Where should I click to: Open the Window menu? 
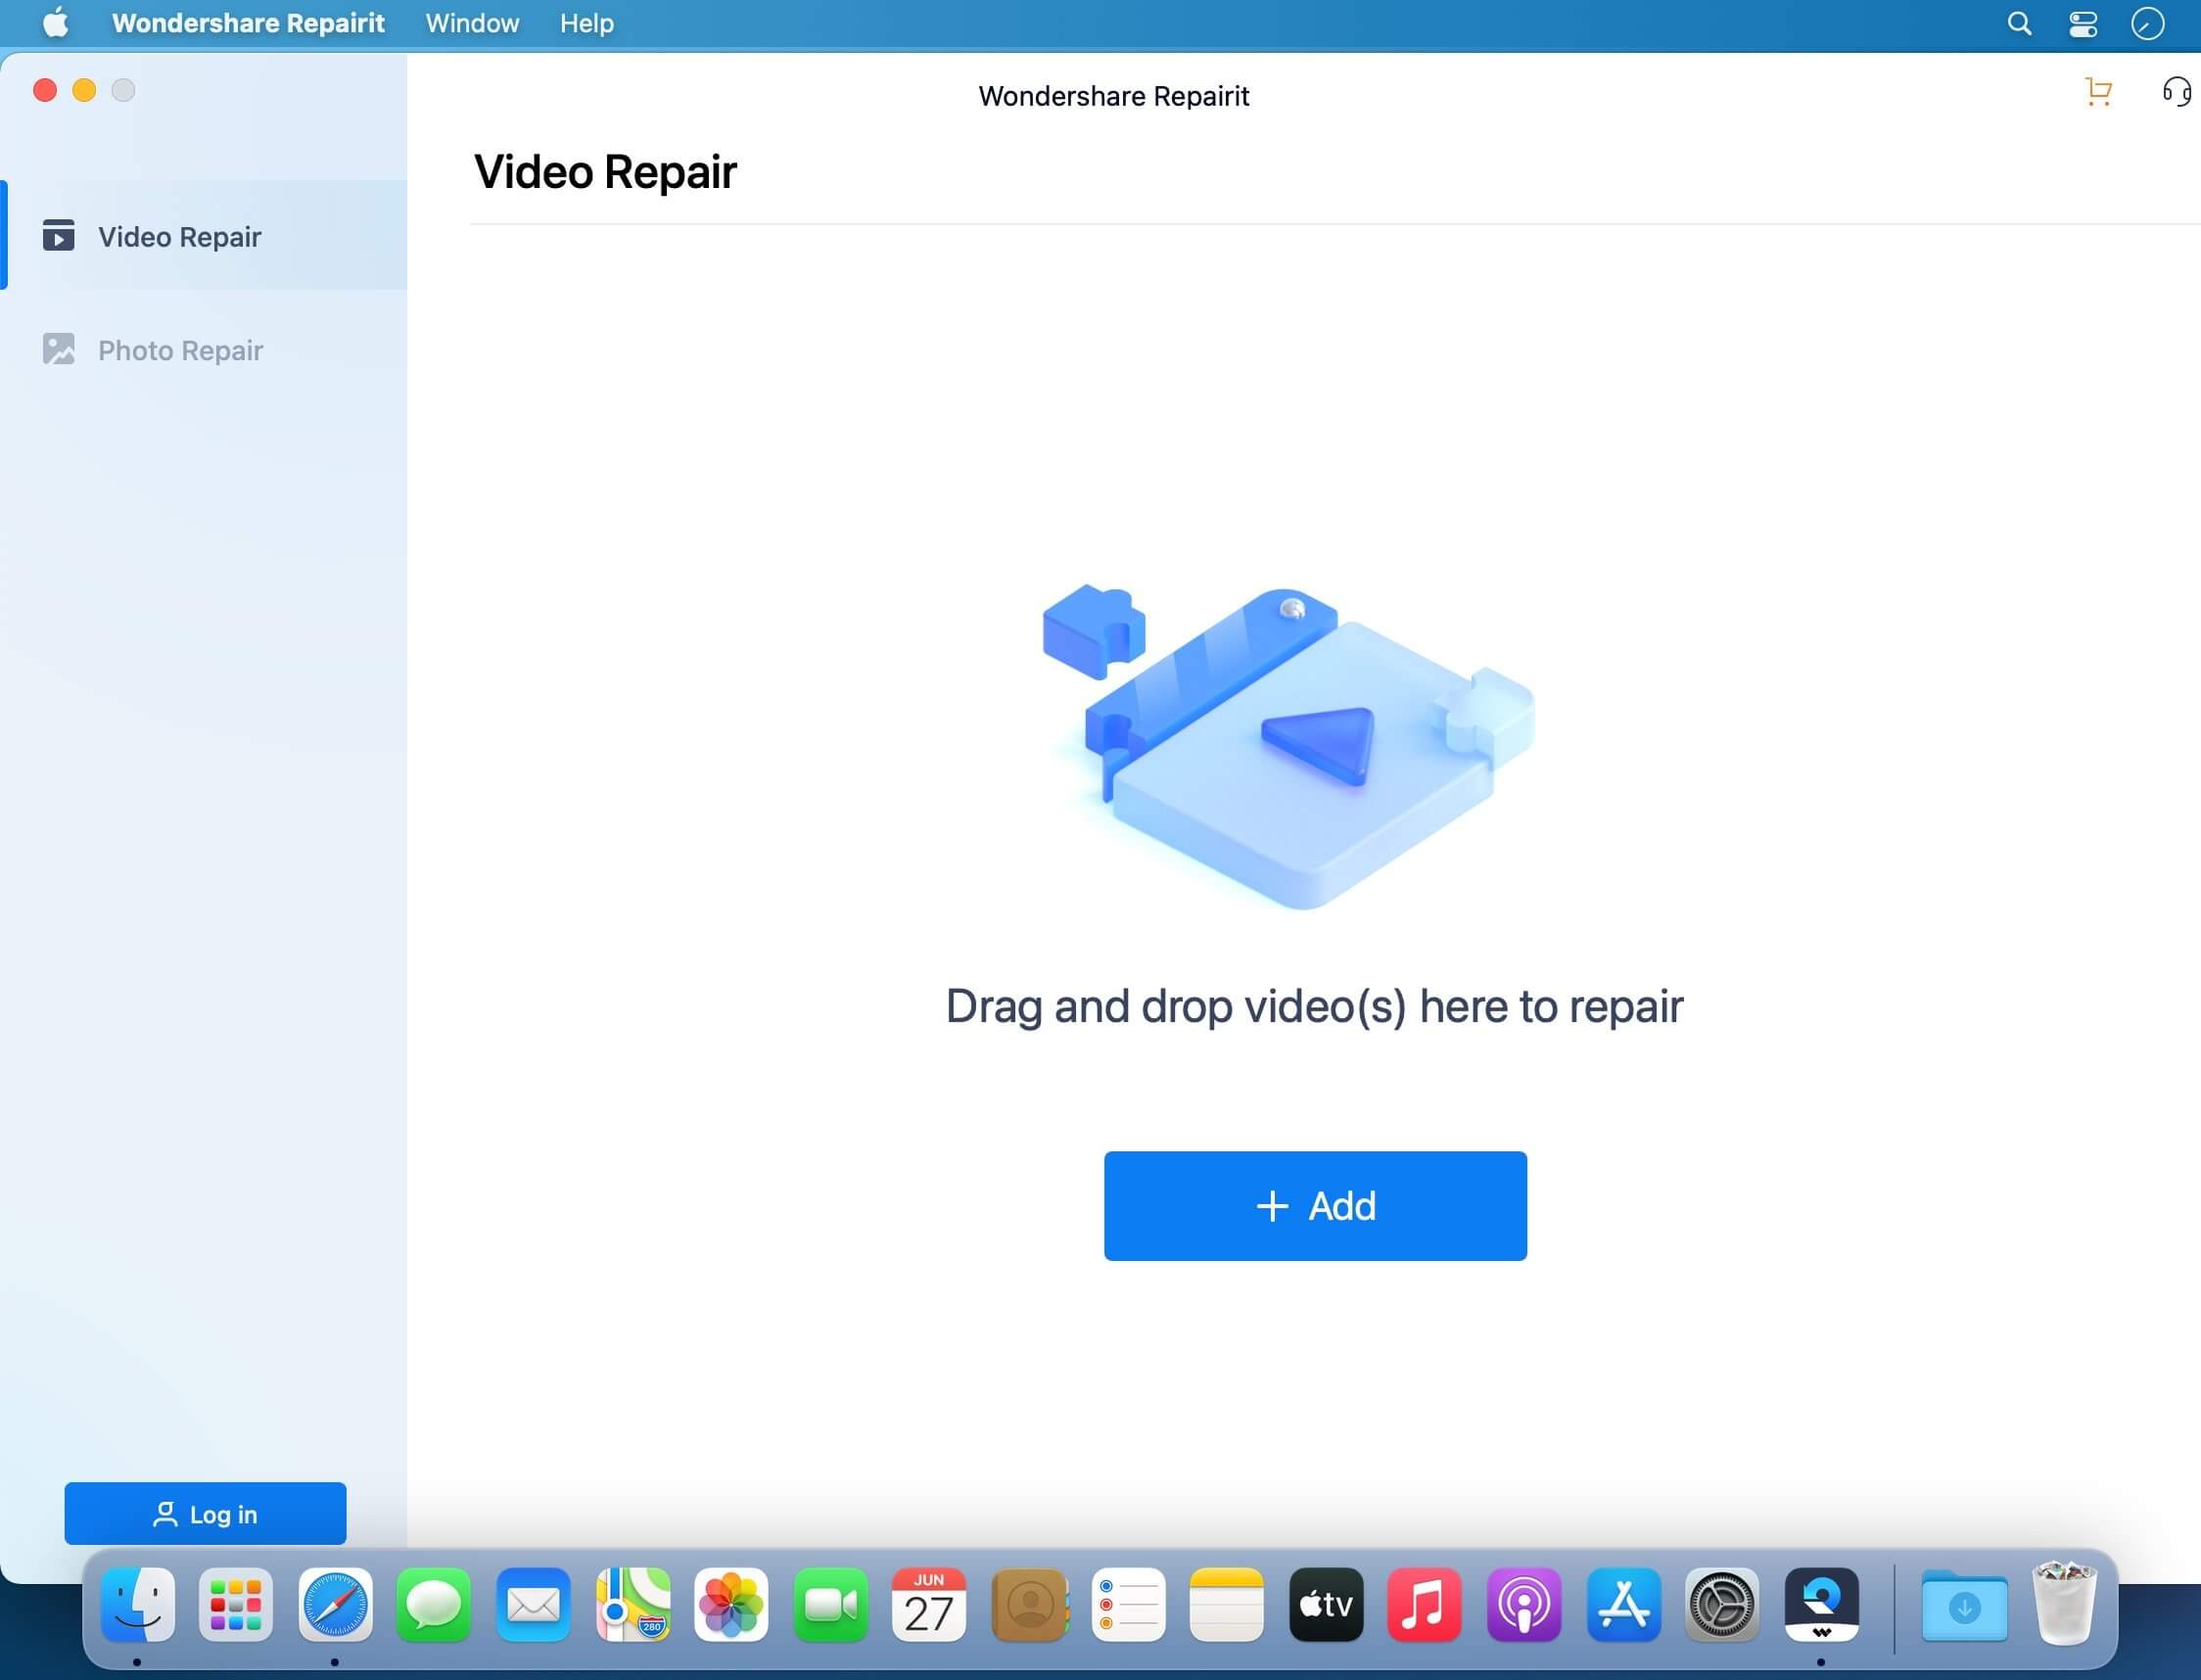471,23
